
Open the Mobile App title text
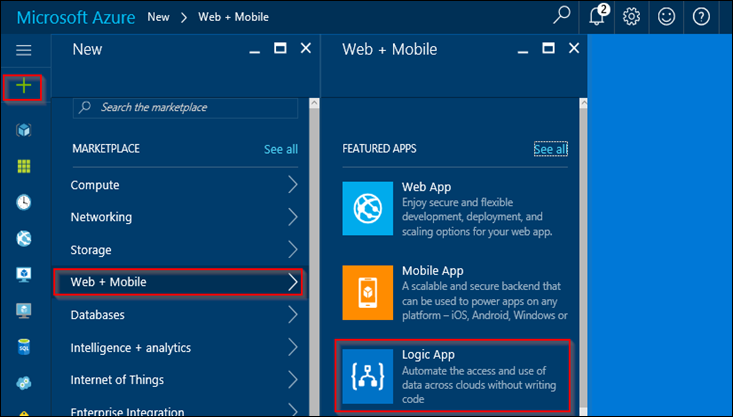pos(432,271)
